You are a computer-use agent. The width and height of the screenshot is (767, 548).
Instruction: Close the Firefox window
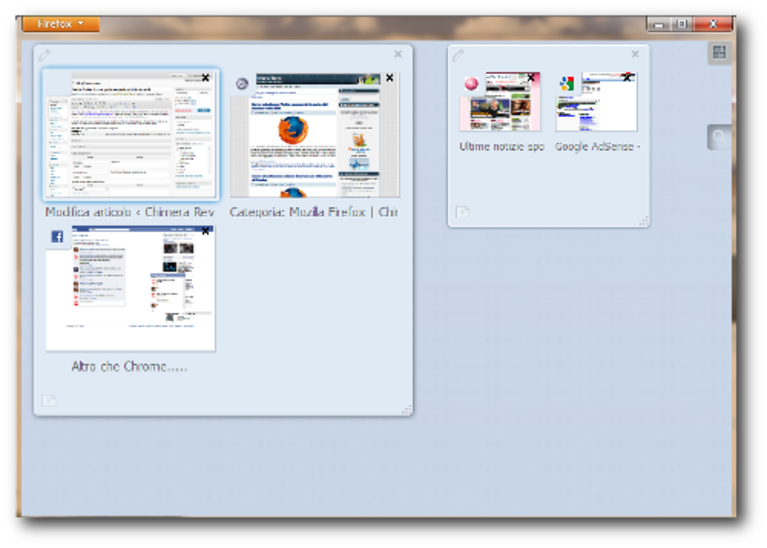[713, 24]
